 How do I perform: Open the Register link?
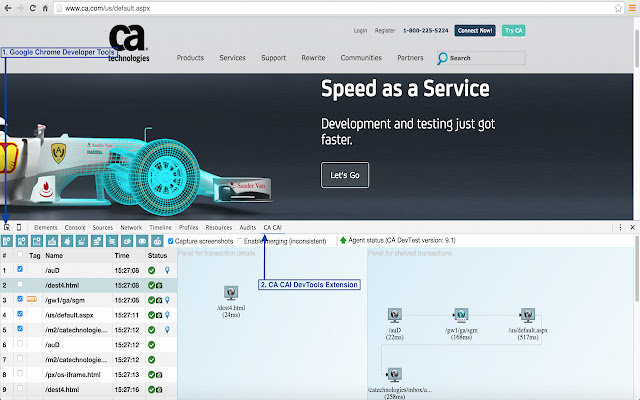tap(385, 31)
